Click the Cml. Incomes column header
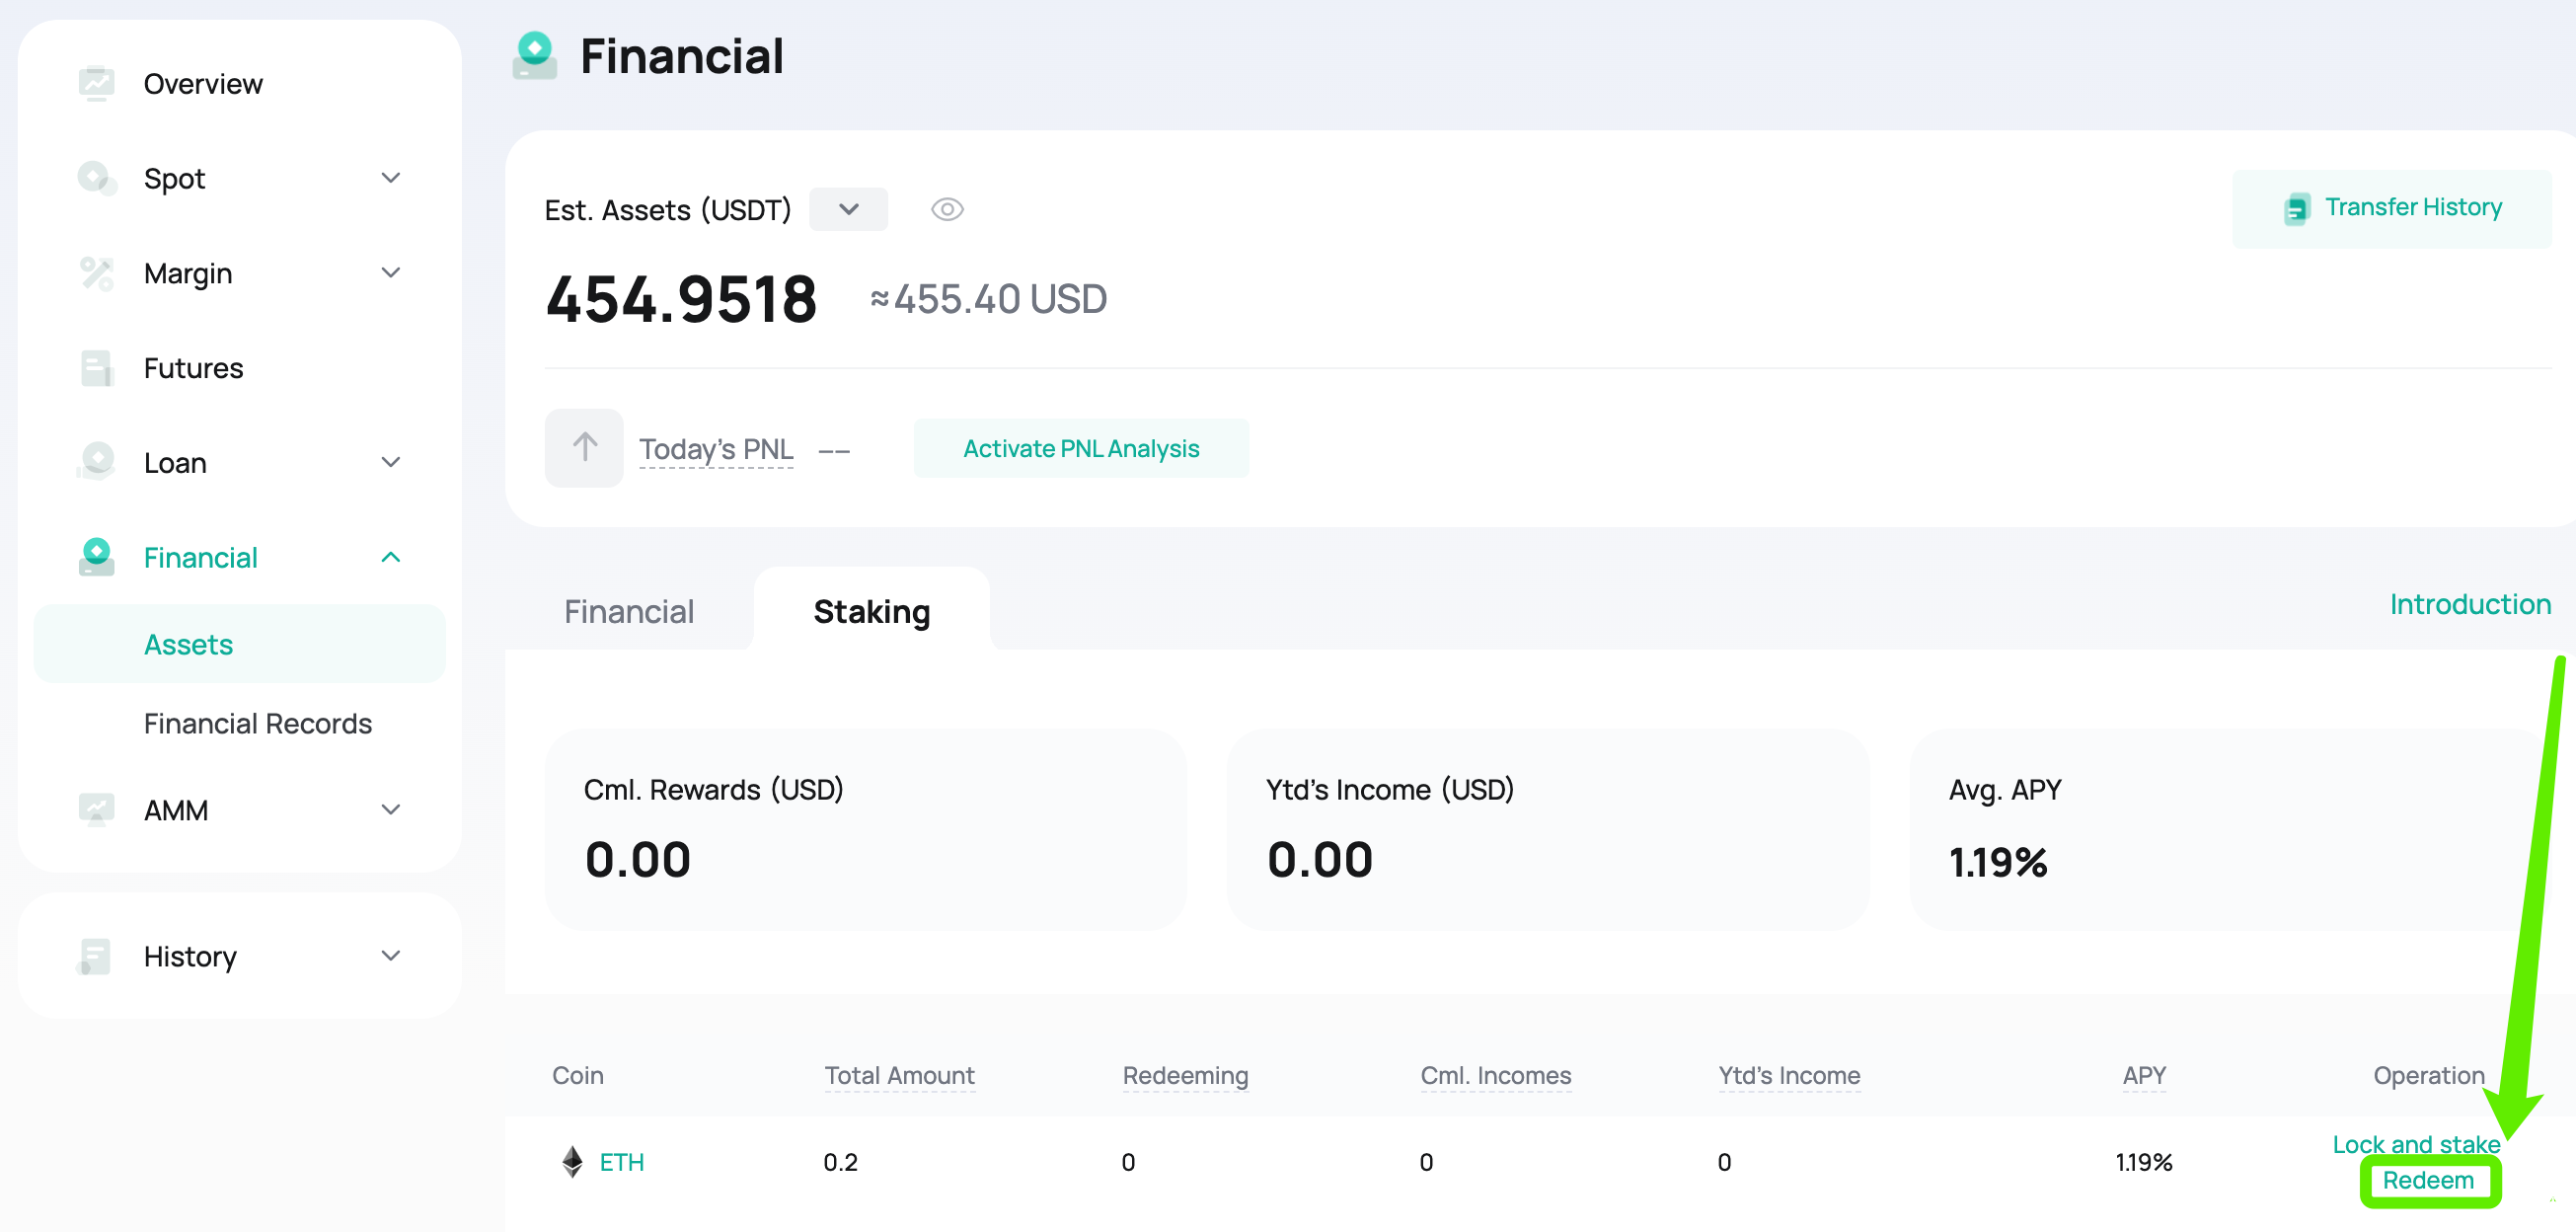The height and width of the screenshot is (1232, 2576). click(1496, 1075)
